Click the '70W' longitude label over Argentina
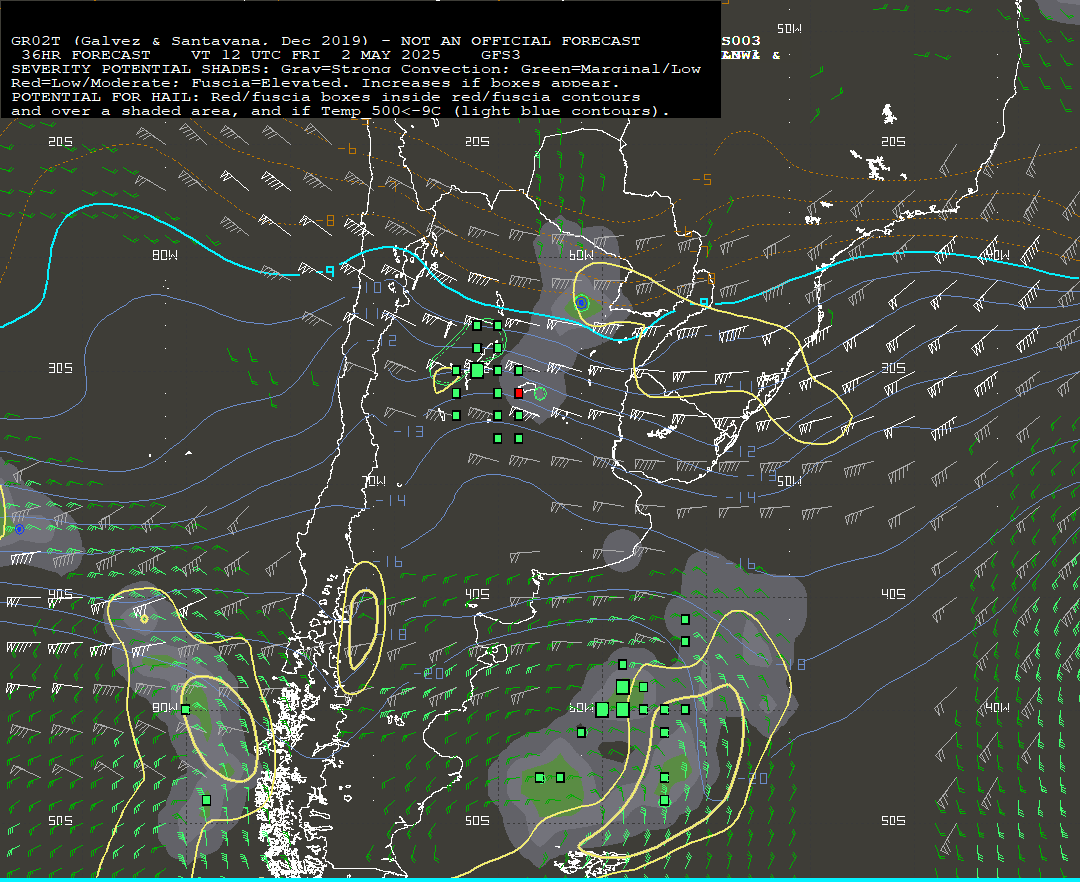The image size is (1080, 882). (374, 481)
